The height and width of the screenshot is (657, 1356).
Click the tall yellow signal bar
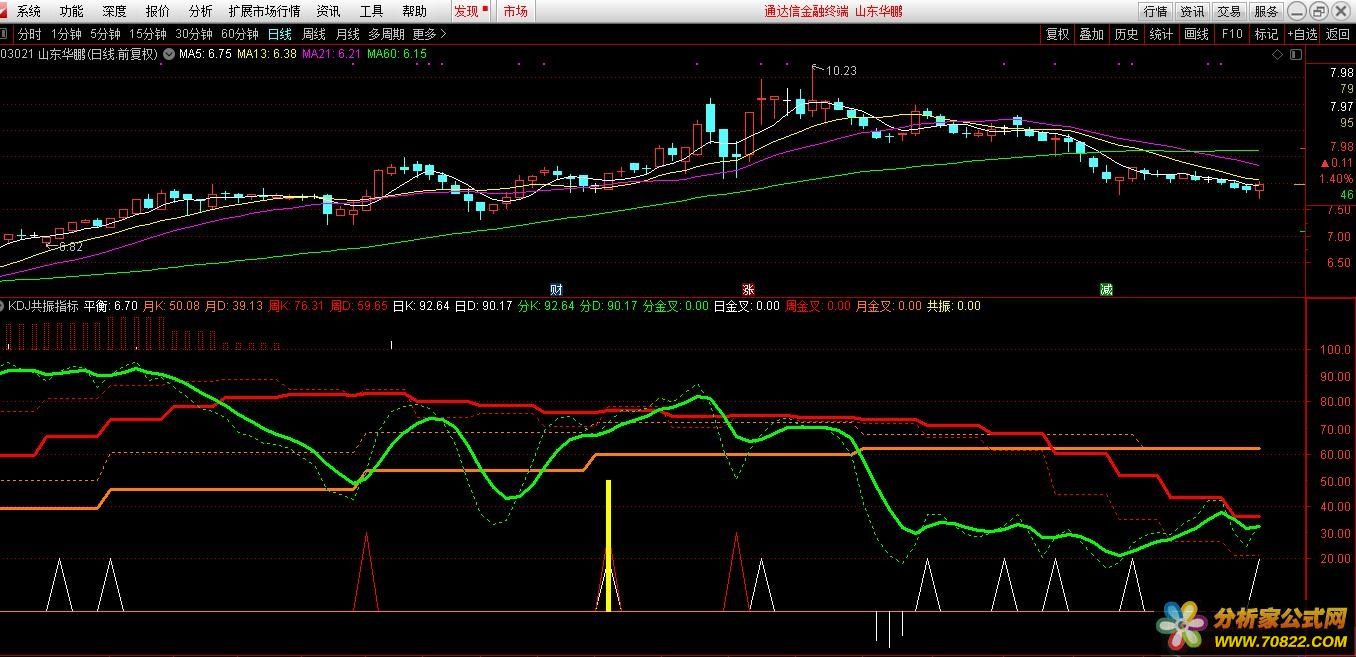click(x=608, y=545)
